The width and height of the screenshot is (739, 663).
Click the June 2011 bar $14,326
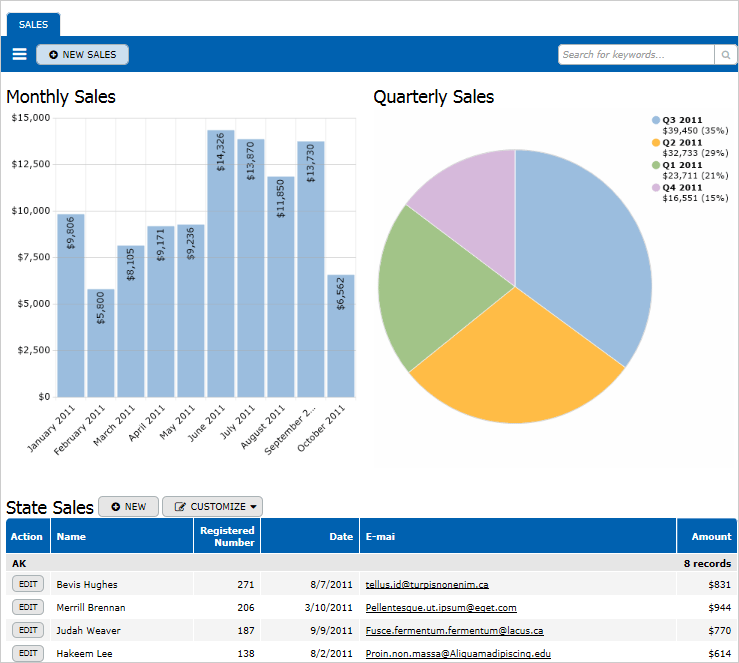click(x=221, y=264)
